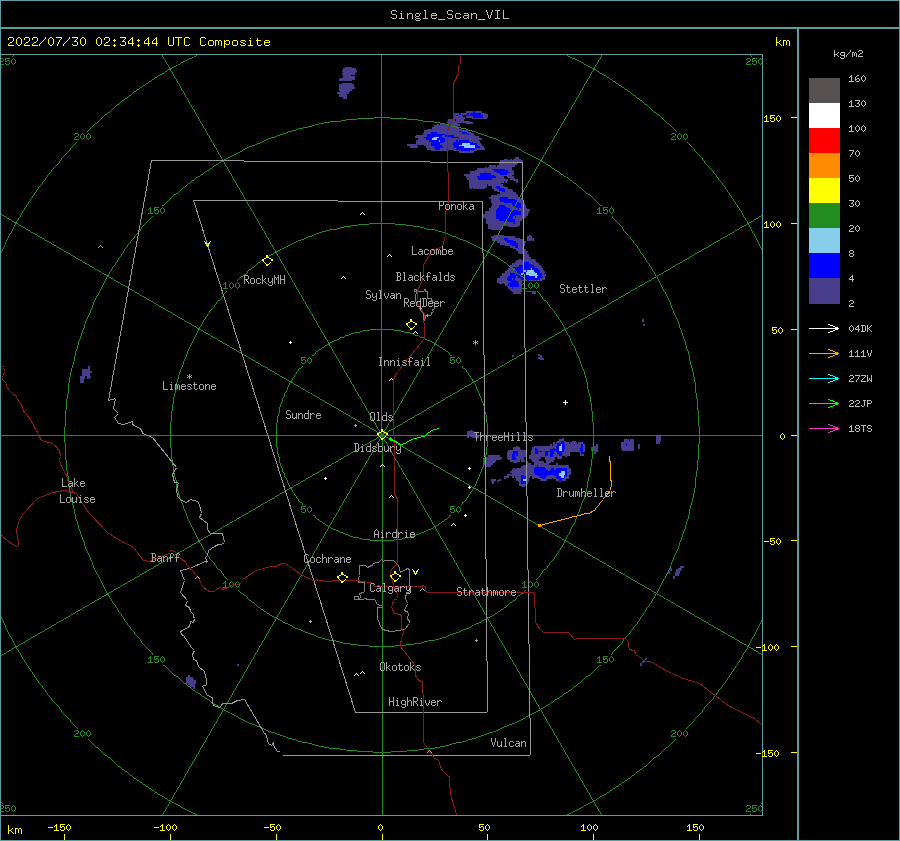Click the Limestone label

coord(189,386)
